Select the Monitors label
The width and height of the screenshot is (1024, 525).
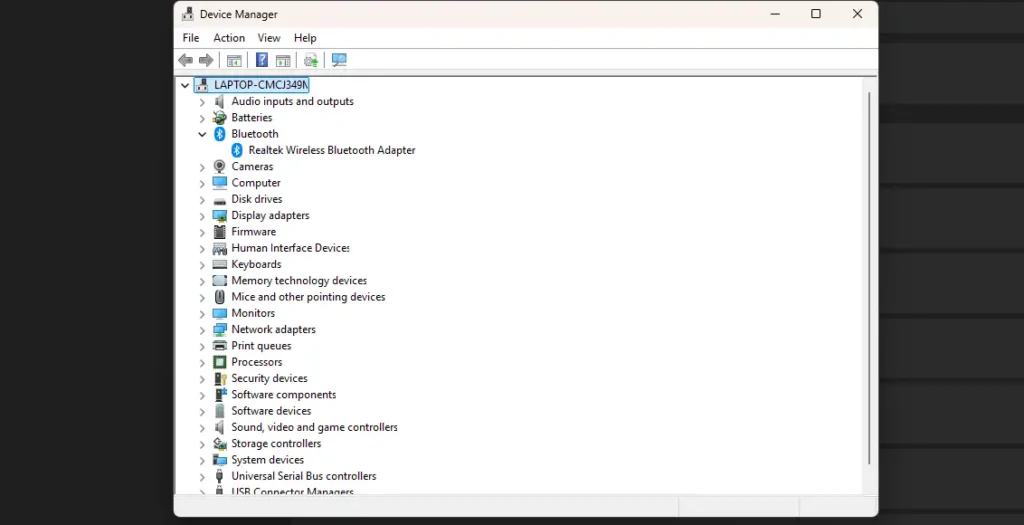(253, 313)
